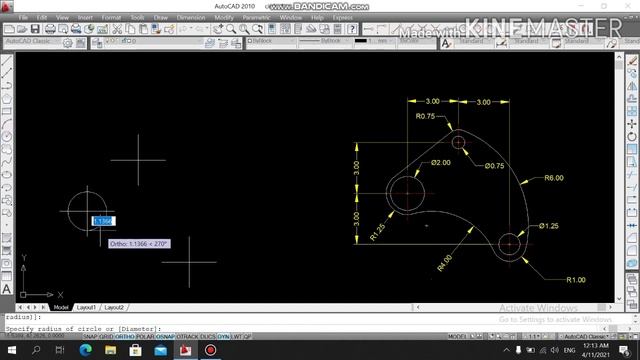Screen dimensions: 640x360
Task: Open File Explorer from taskbar
Action: coord(110,350)
